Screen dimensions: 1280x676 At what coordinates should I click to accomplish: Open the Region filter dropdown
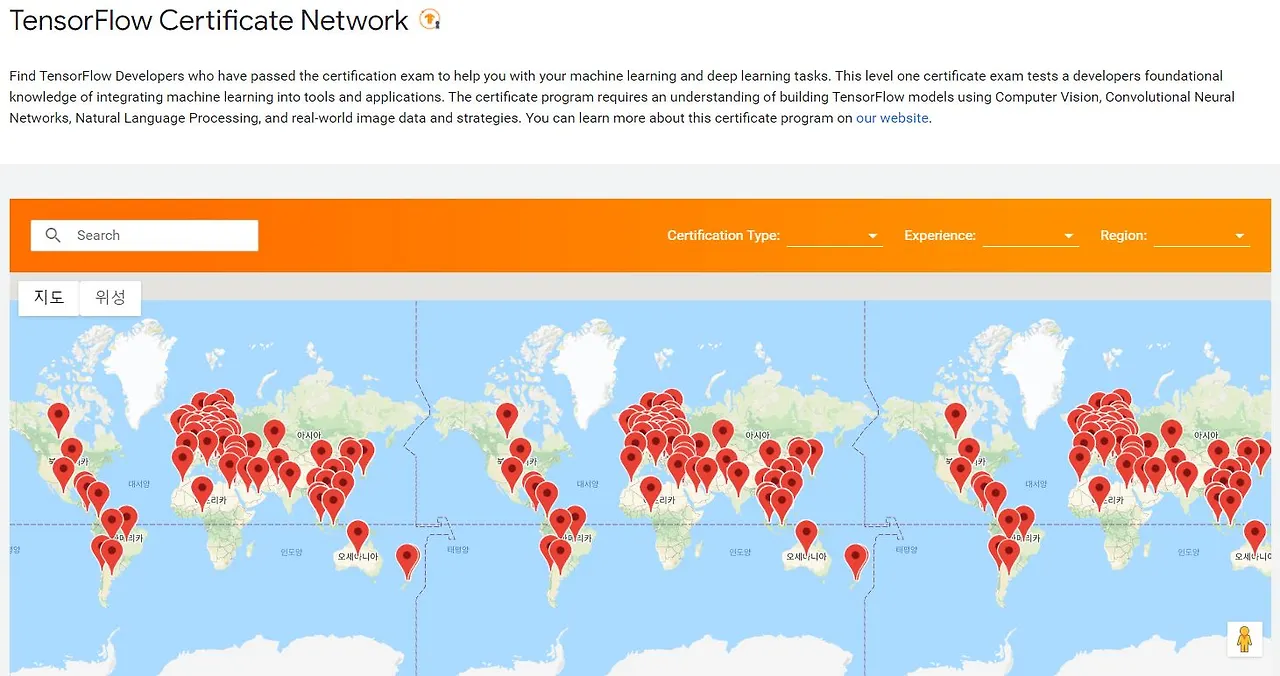click(x=1202, y=236)
